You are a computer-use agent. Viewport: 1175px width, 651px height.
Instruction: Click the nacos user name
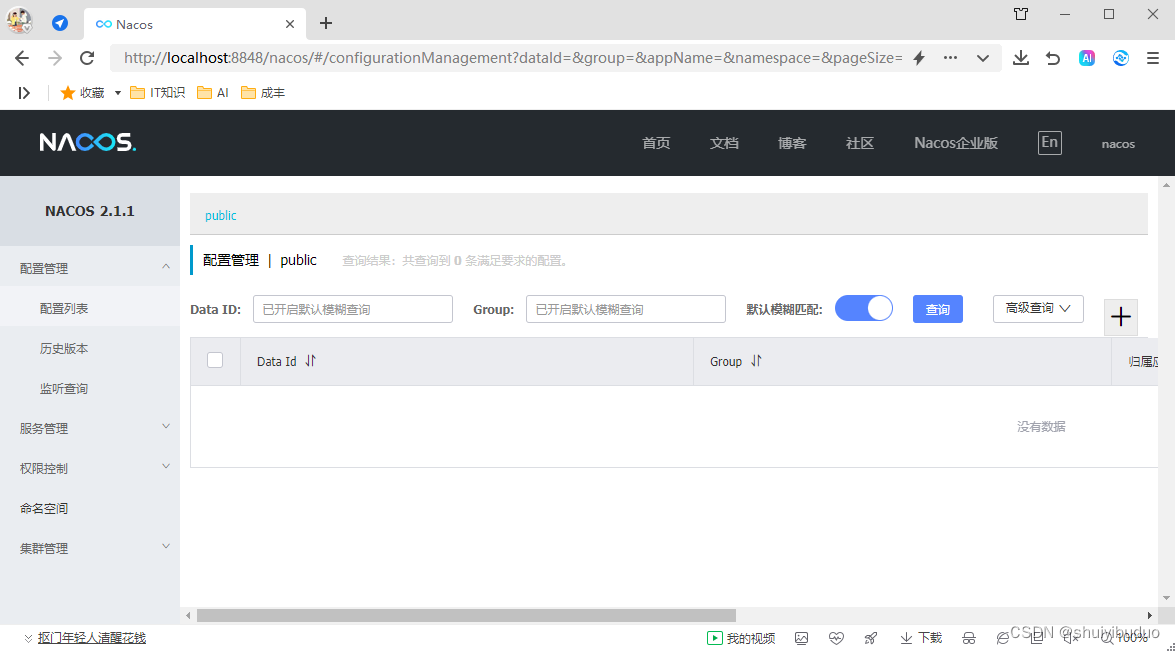pos(1118,144)
